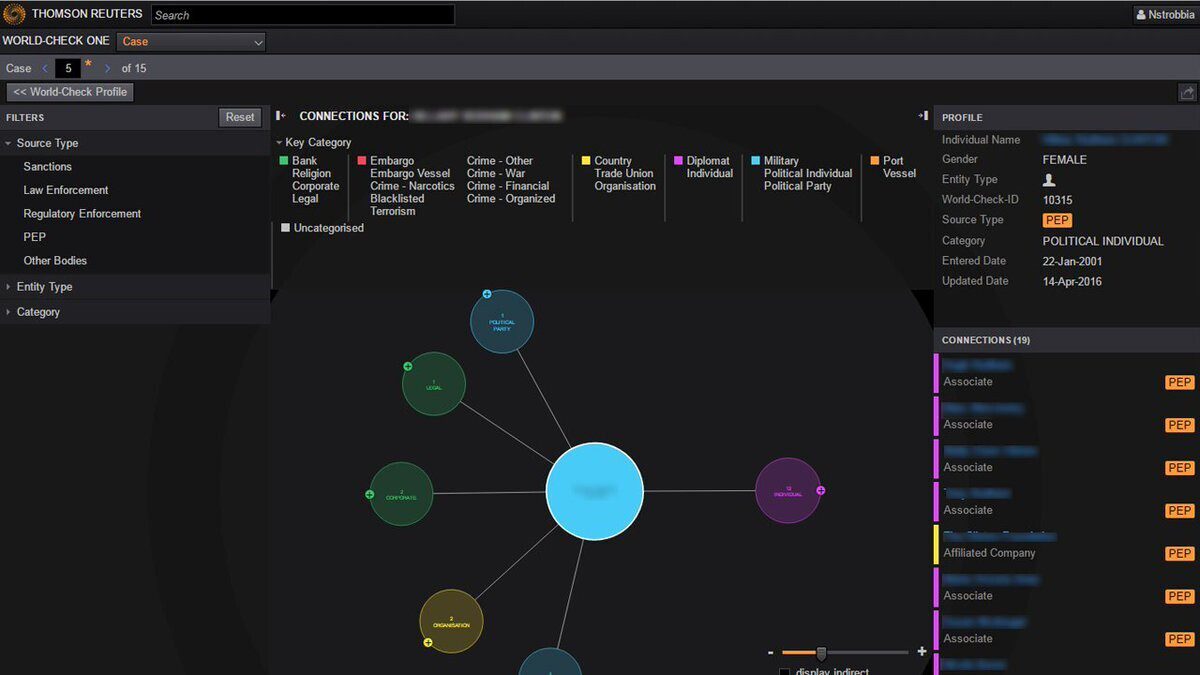
Task: Expand the Organisation node with its yellow plus icon
Action: point(428,642)
